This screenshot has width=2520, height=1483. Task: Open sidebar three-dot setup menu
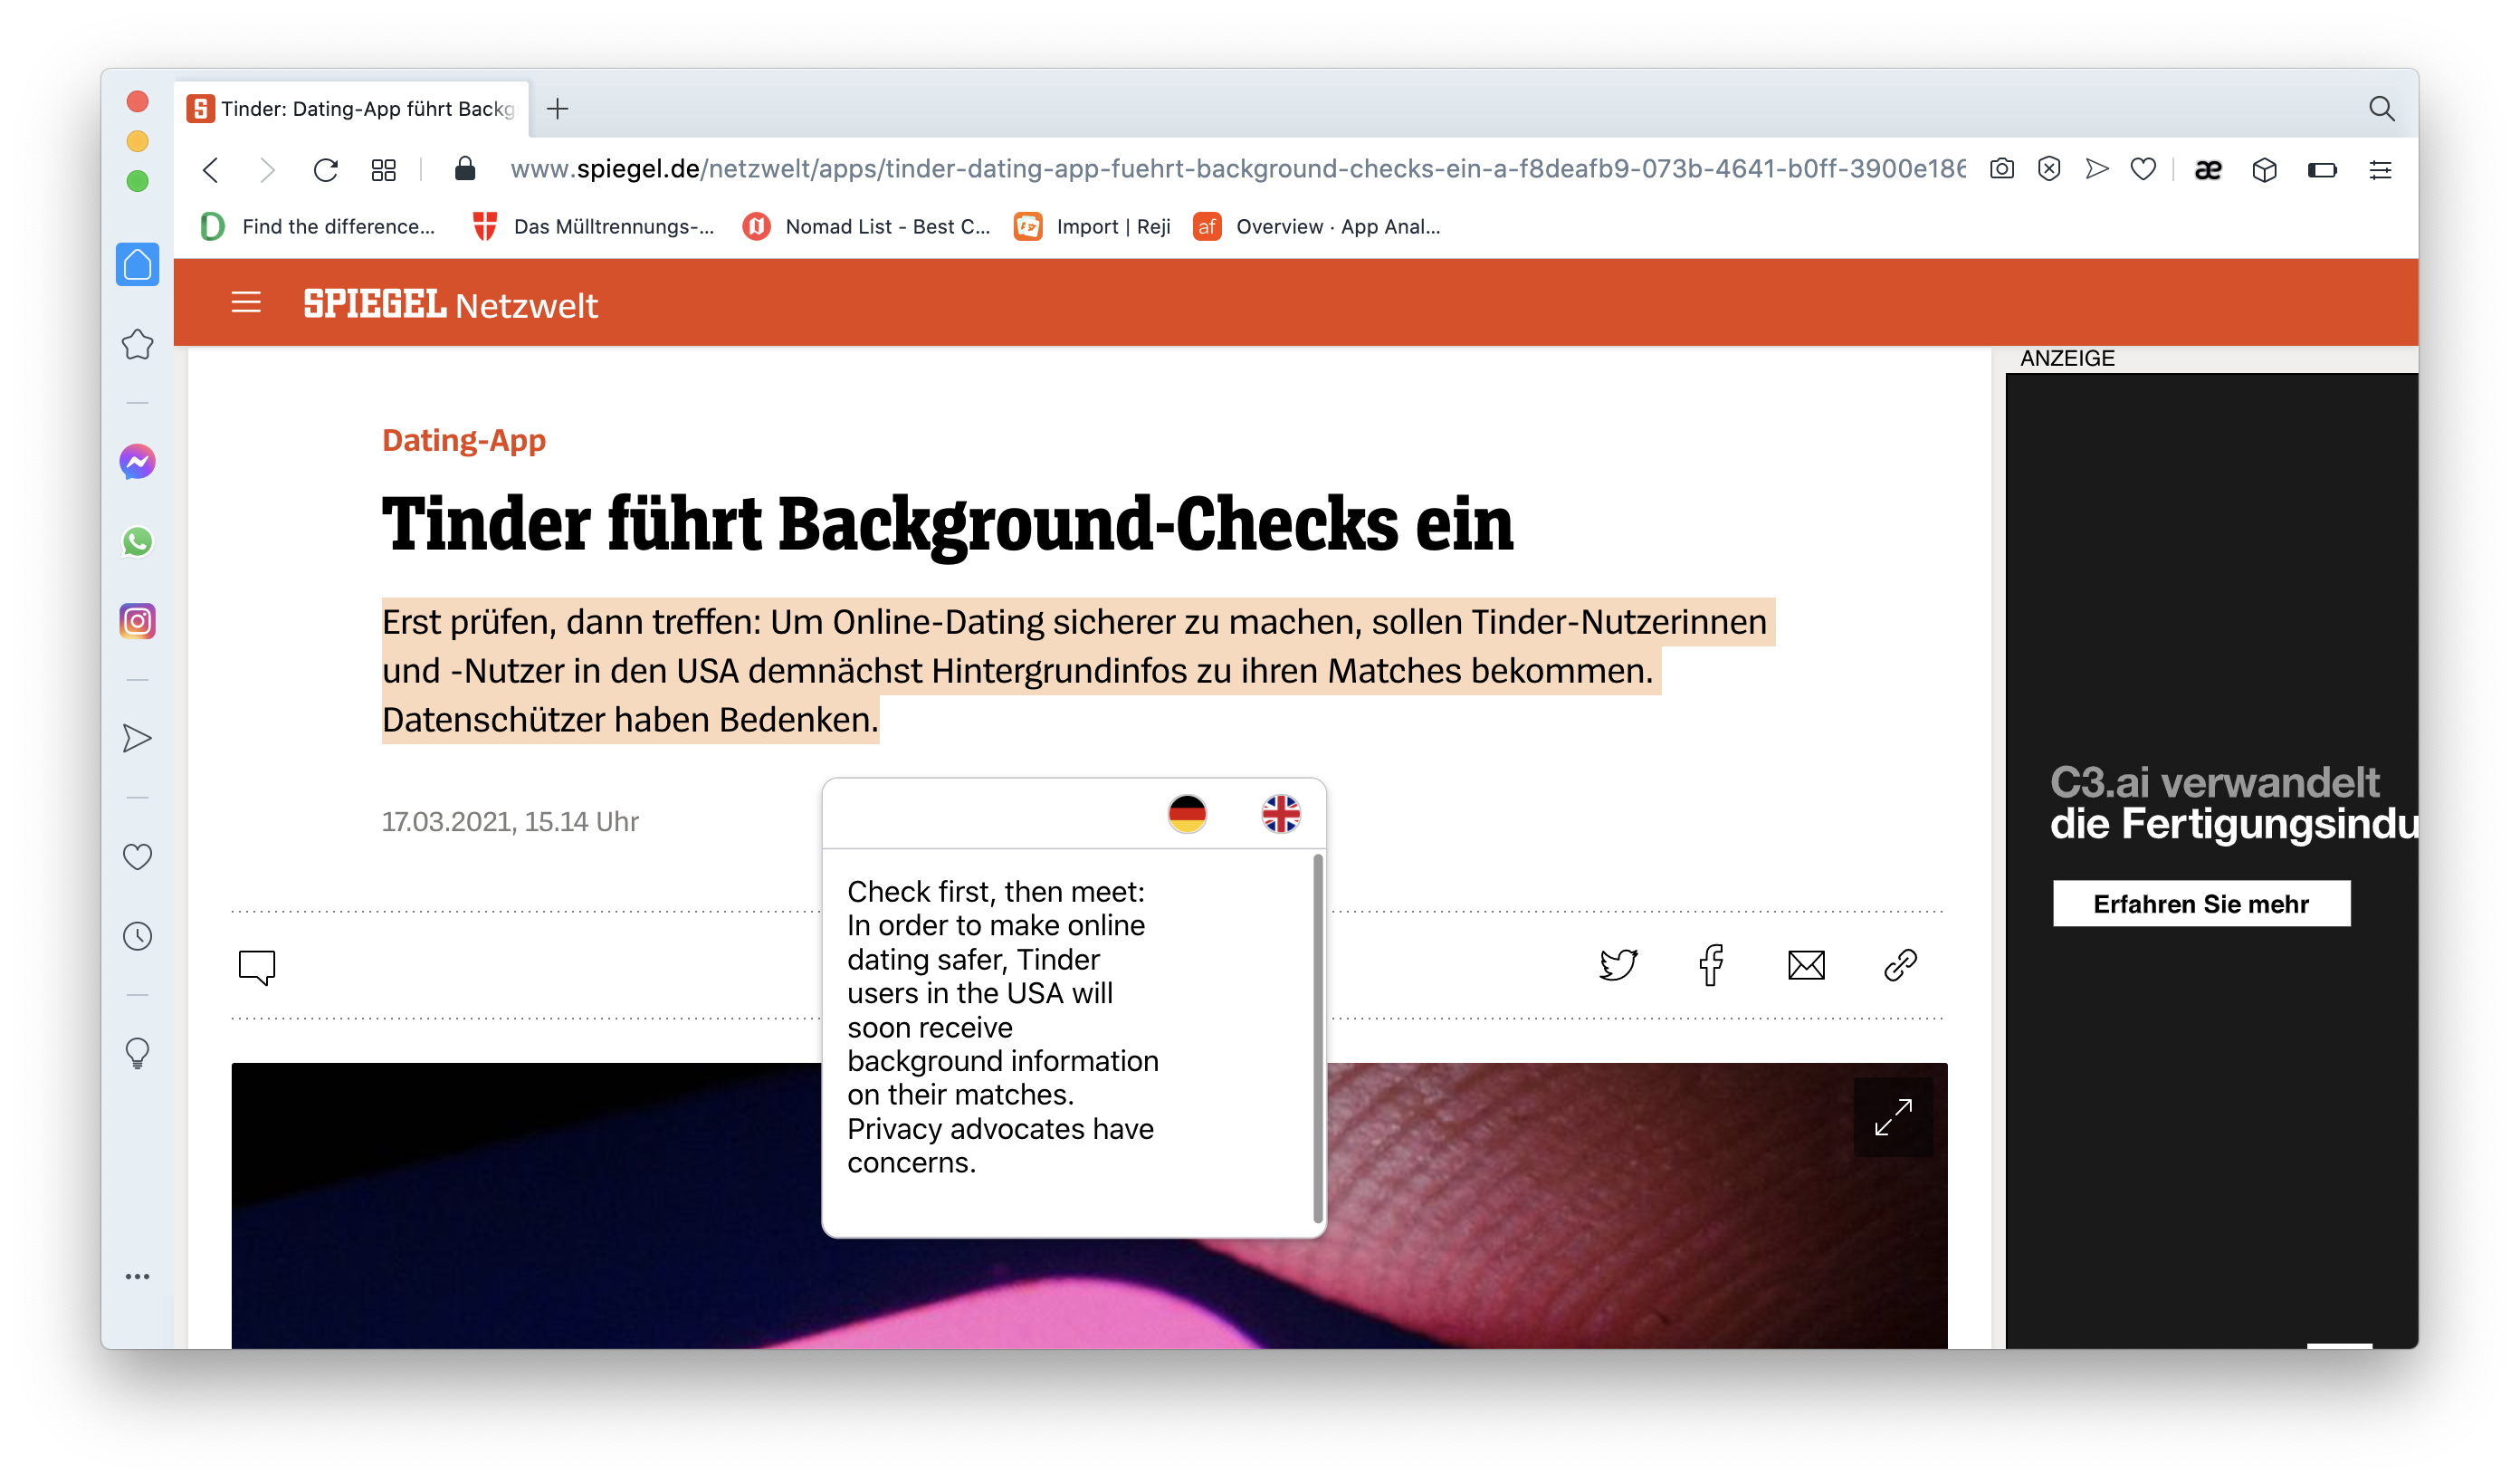[x=138, y=1276]
